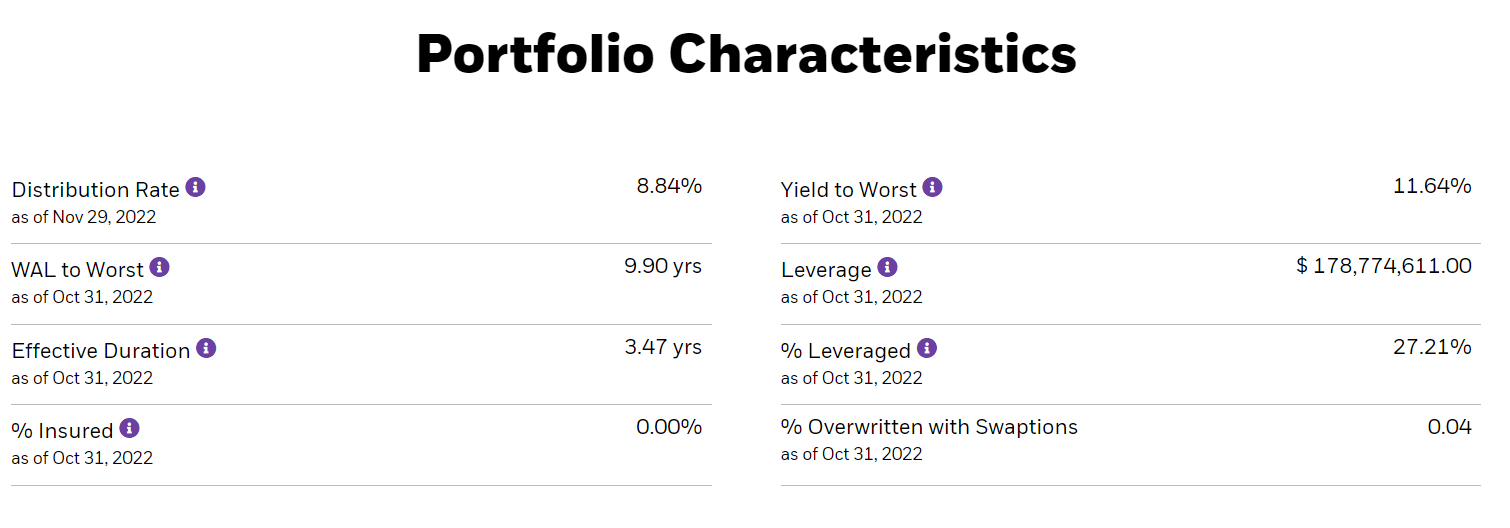Click the Yield to Worst label text
1510x528 pixels.
[848, 190]
